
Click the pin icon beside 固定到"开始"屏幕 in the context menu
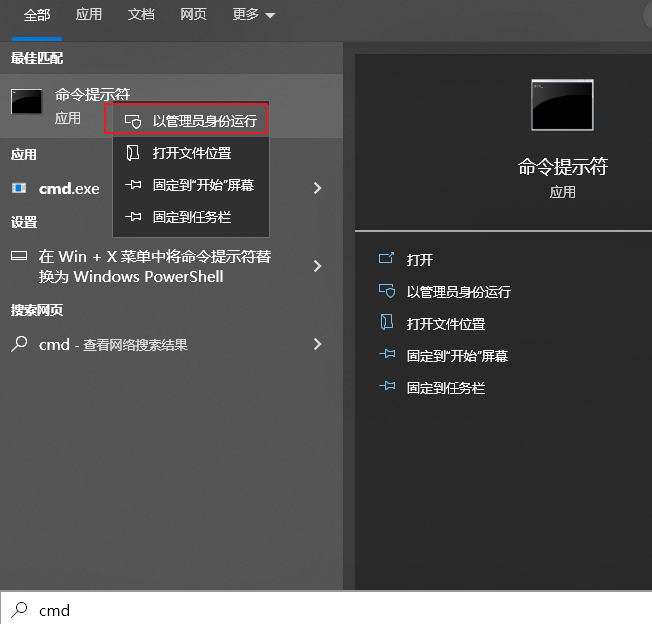pyautogui.click(x=133, y=185)
